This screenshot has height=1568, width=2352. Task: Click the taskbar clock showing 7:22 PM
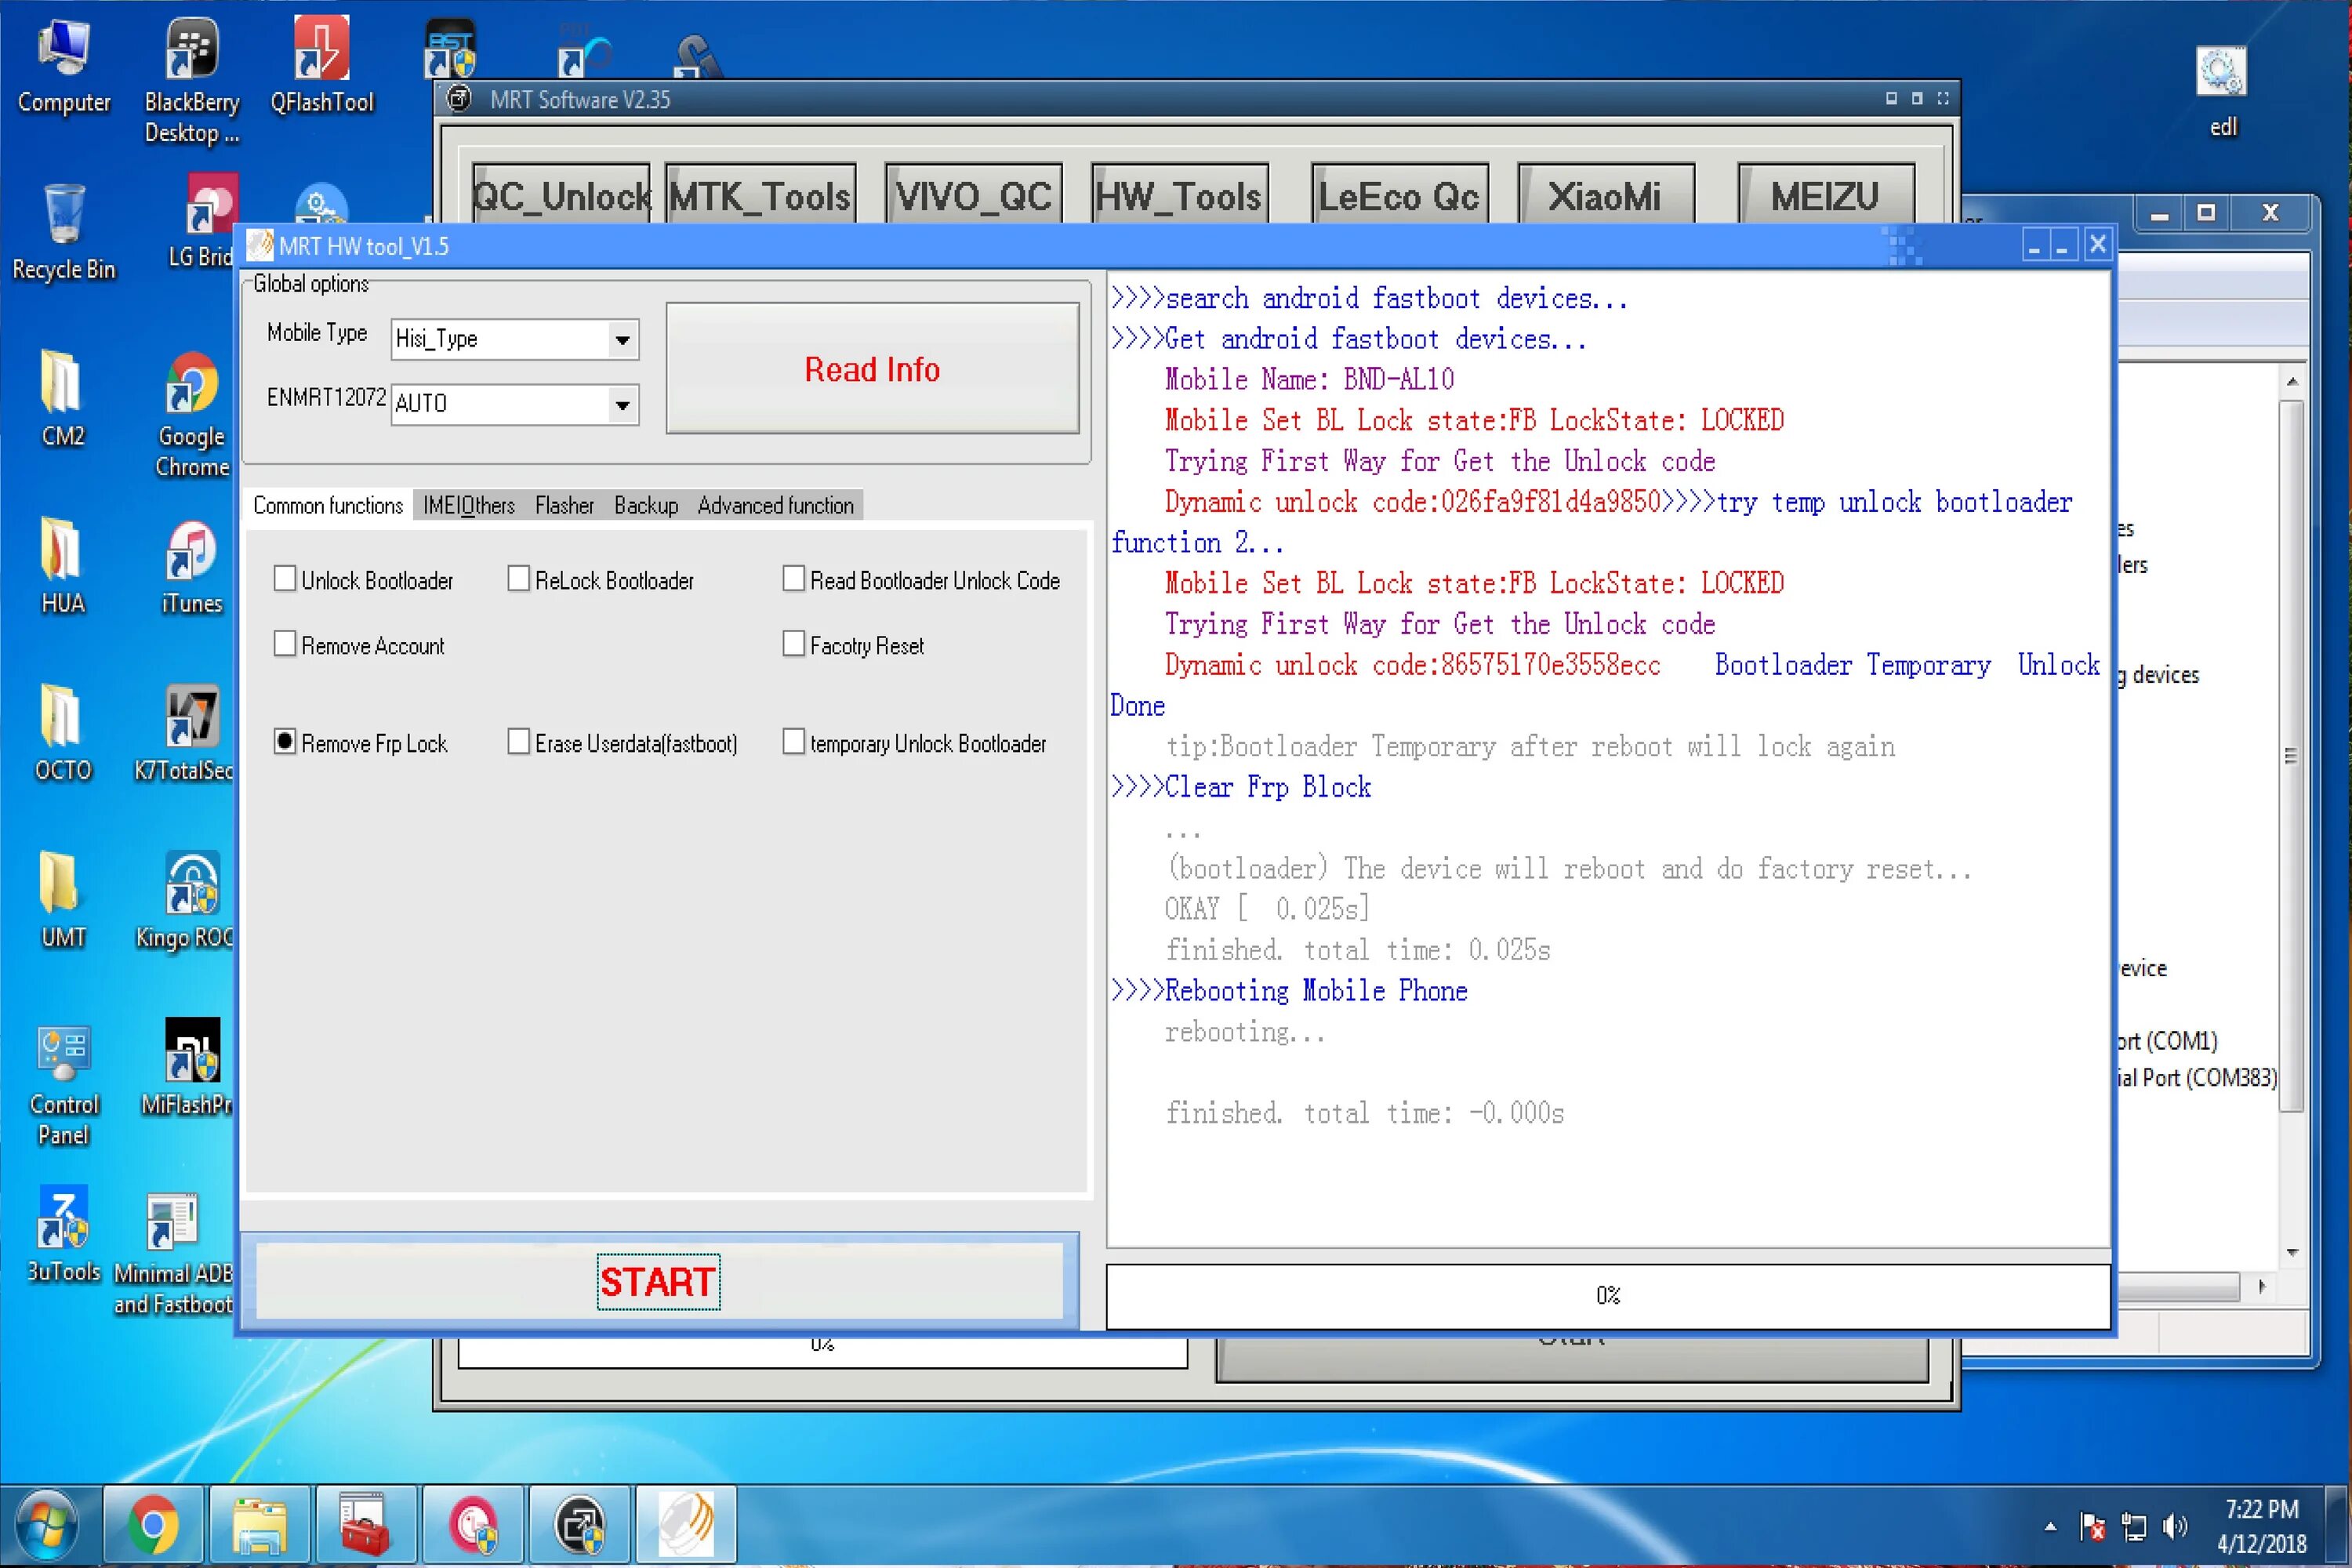point(2262,1526)
